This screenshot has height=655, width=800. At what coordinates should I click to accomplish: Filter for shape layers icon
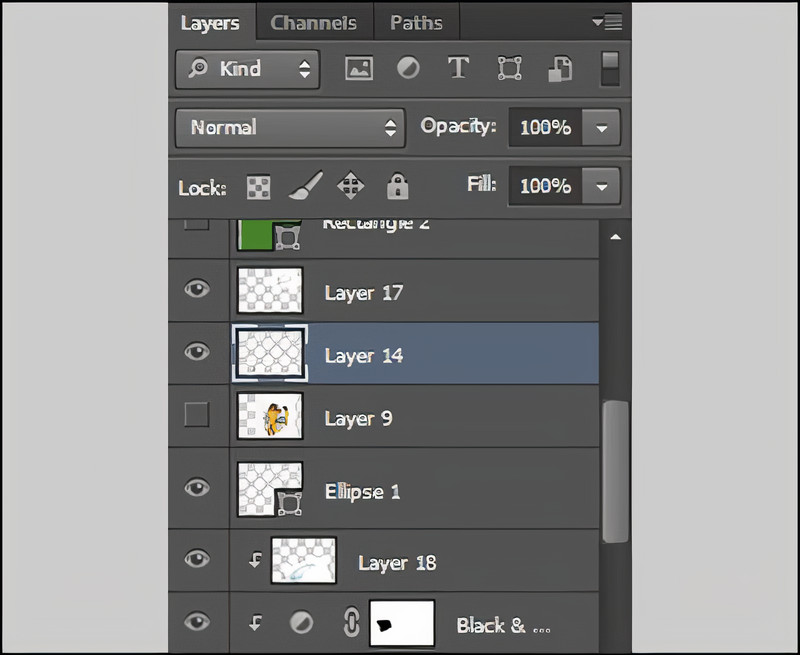click(509, 69)
